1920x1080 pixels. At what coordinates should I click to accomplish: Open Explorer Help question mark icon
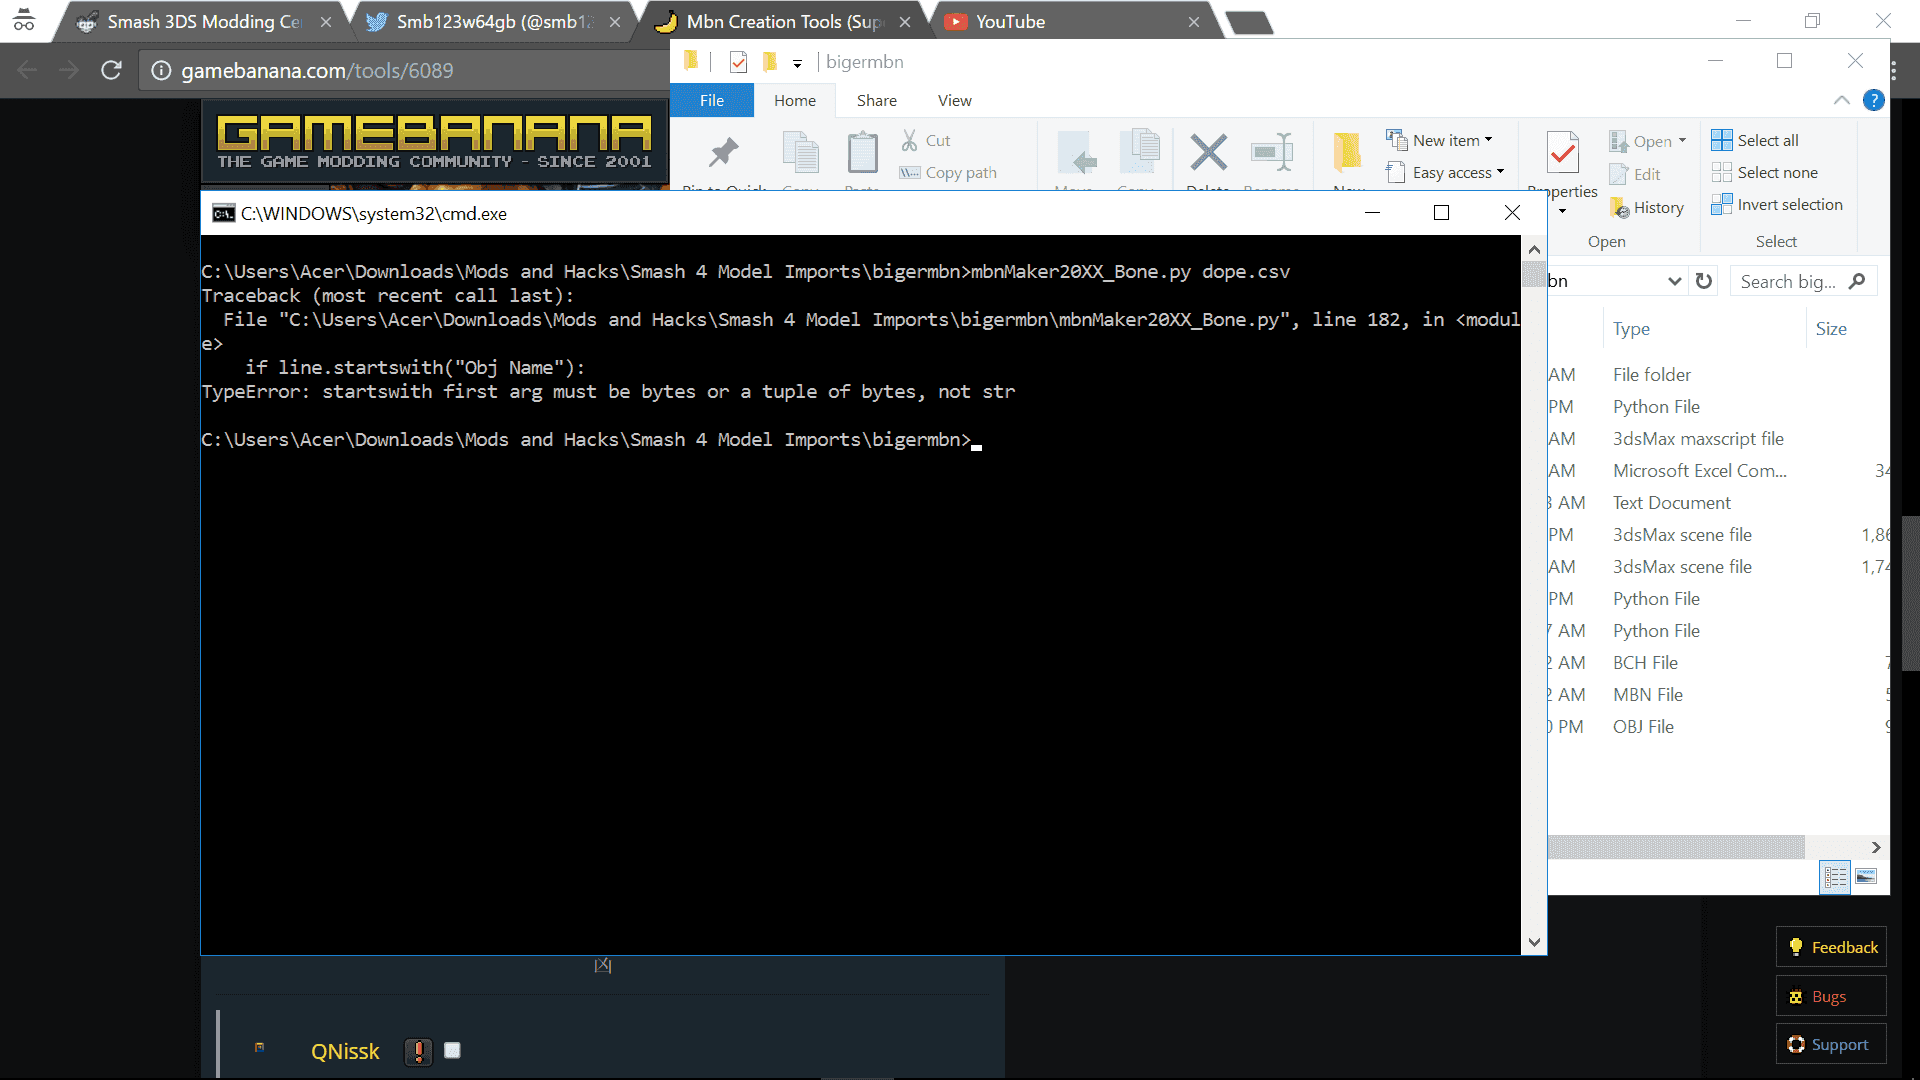pyautogui.click(x=1874, y=100)
